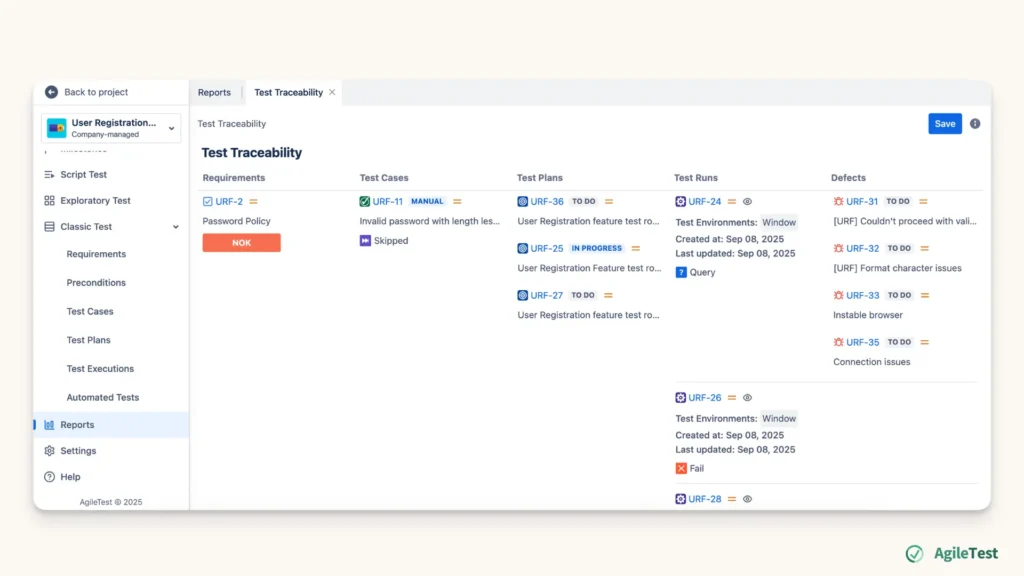Open Test Plans in the sidebar
The height and width of the screenshot is (576, 1024).
tap(88, 340)
